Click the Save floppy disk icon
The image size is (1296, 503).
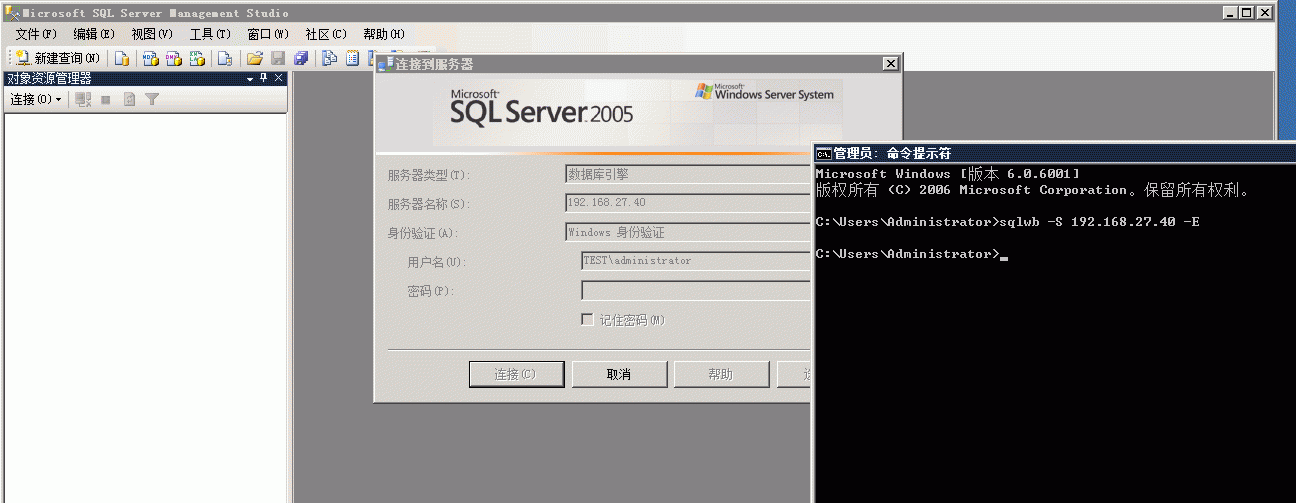pyautogui.click(x=278, y=58)
